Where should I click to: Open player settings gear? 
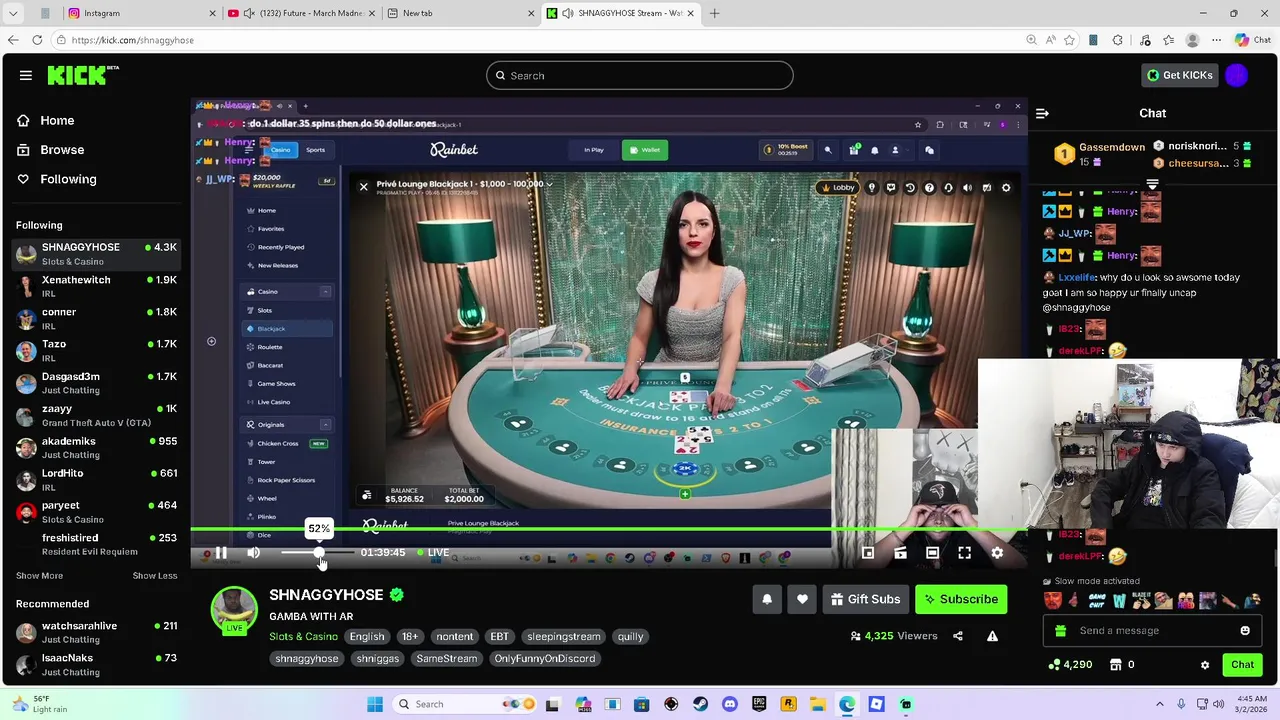[x=997, y=553]
